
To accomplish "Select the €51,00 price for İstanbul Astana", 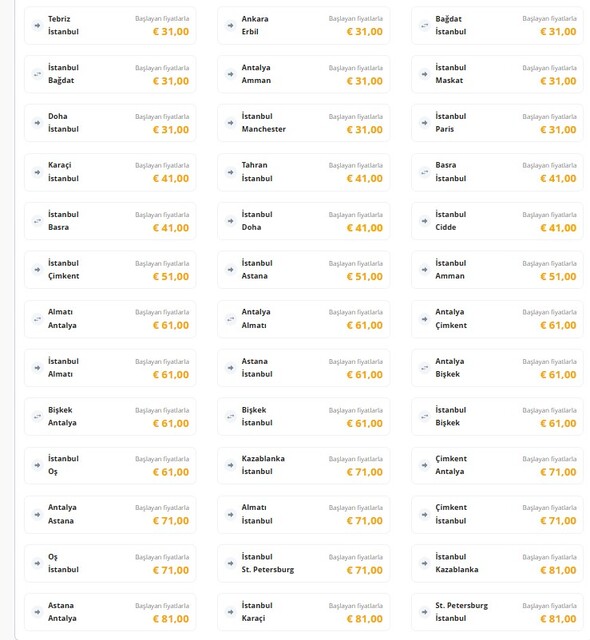I will pos(365,276).
